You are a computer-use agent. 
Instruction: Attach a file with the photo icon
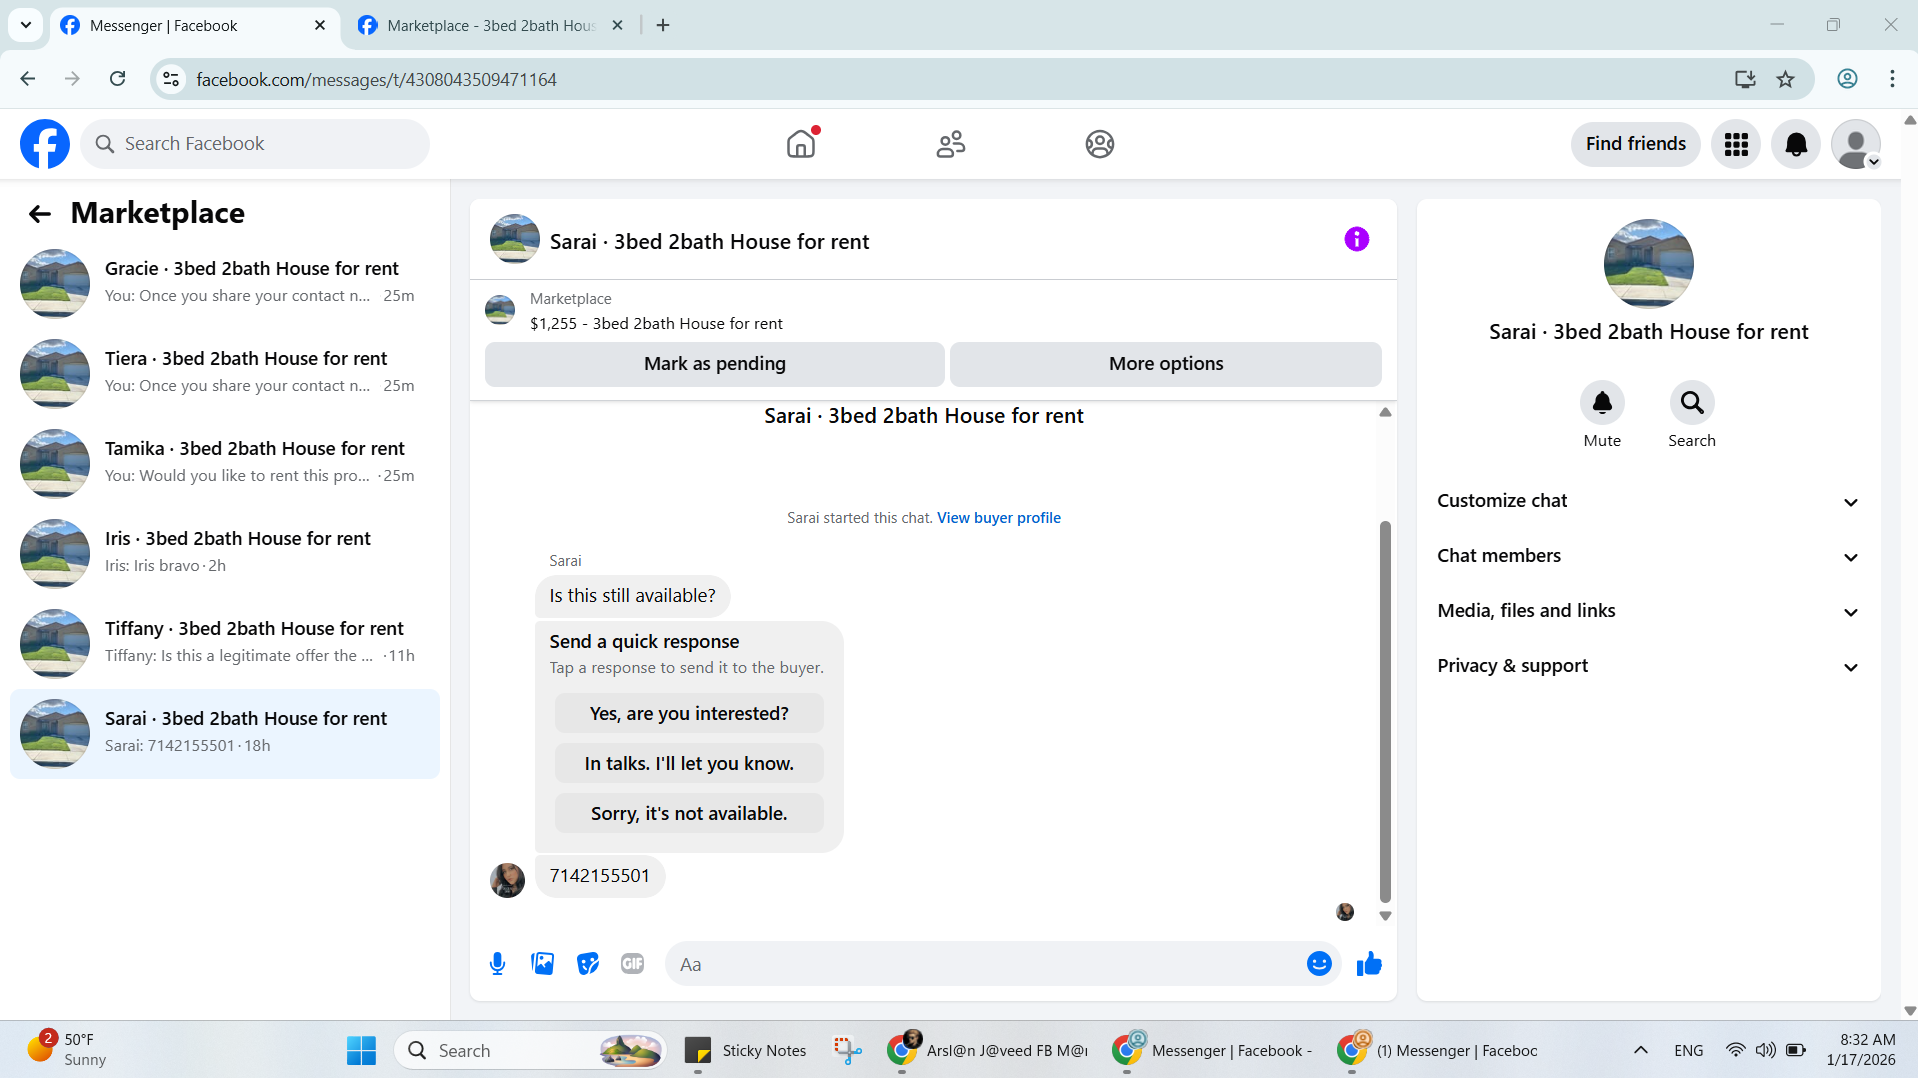point(543,964)
